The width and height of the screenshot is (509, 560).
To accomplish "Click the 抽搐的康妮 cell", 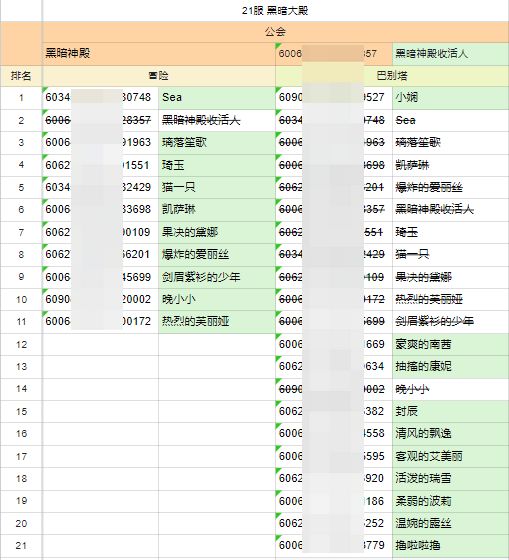I will (x=450, y=366).
